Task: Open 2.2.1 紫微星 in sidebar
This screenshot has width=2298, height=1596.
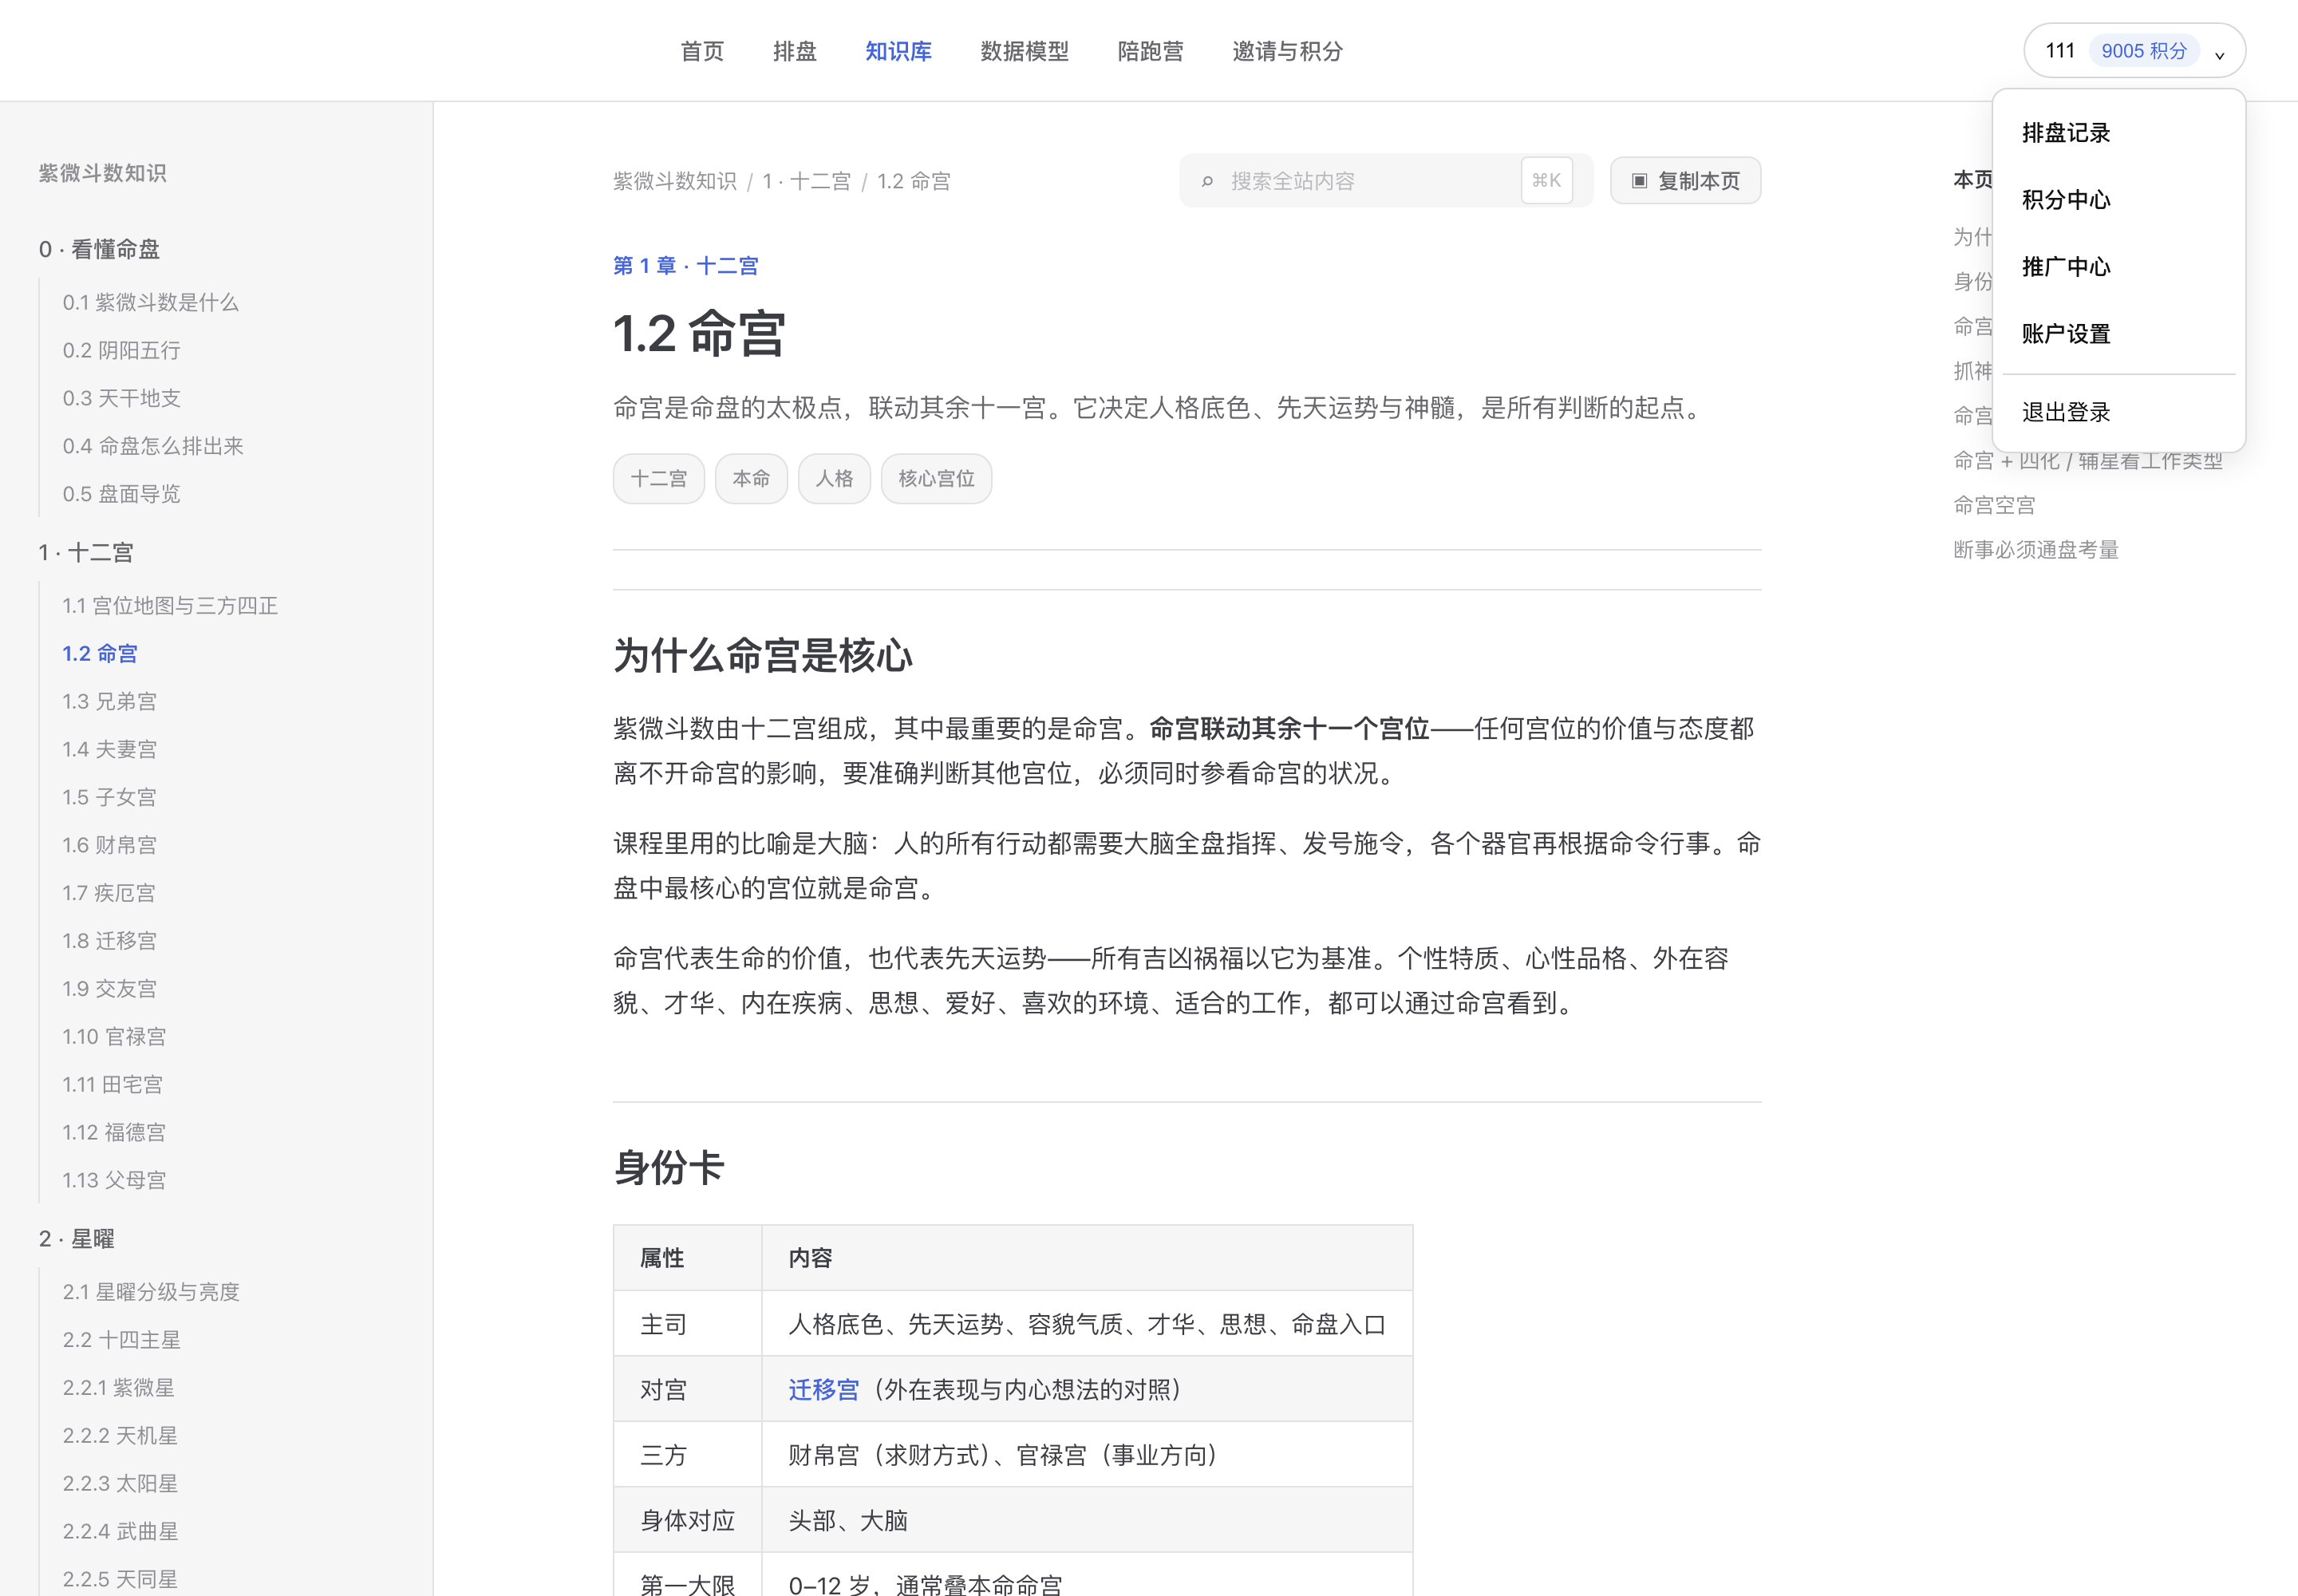Action: (119, 1388)
